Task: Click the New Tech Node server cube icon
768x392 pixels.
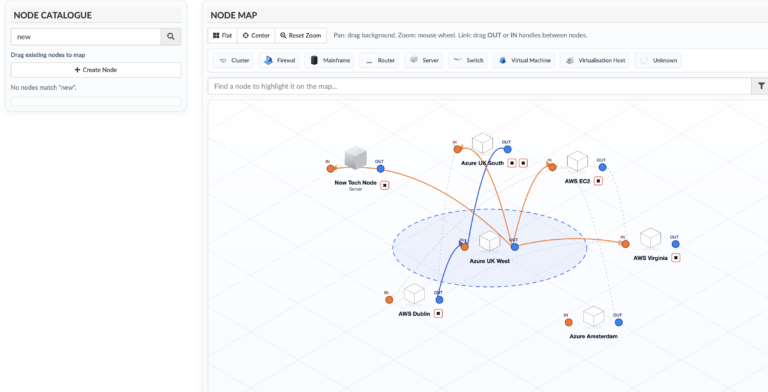Action: click(x=356, y=158)
